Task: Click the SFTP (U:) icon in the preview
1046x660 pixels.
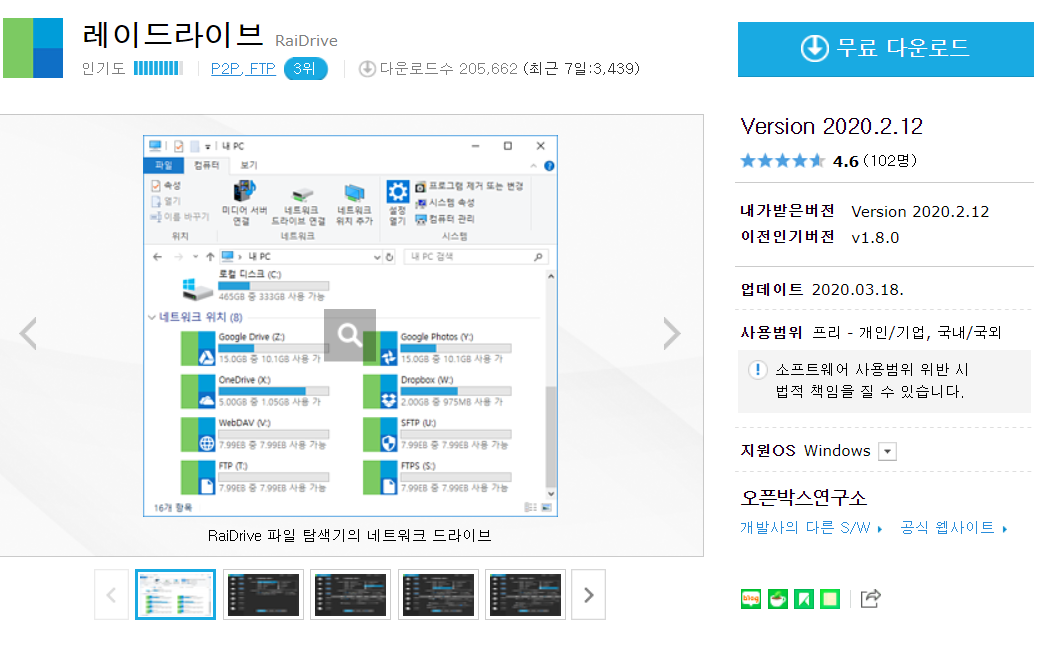Action: pos(380,434)
